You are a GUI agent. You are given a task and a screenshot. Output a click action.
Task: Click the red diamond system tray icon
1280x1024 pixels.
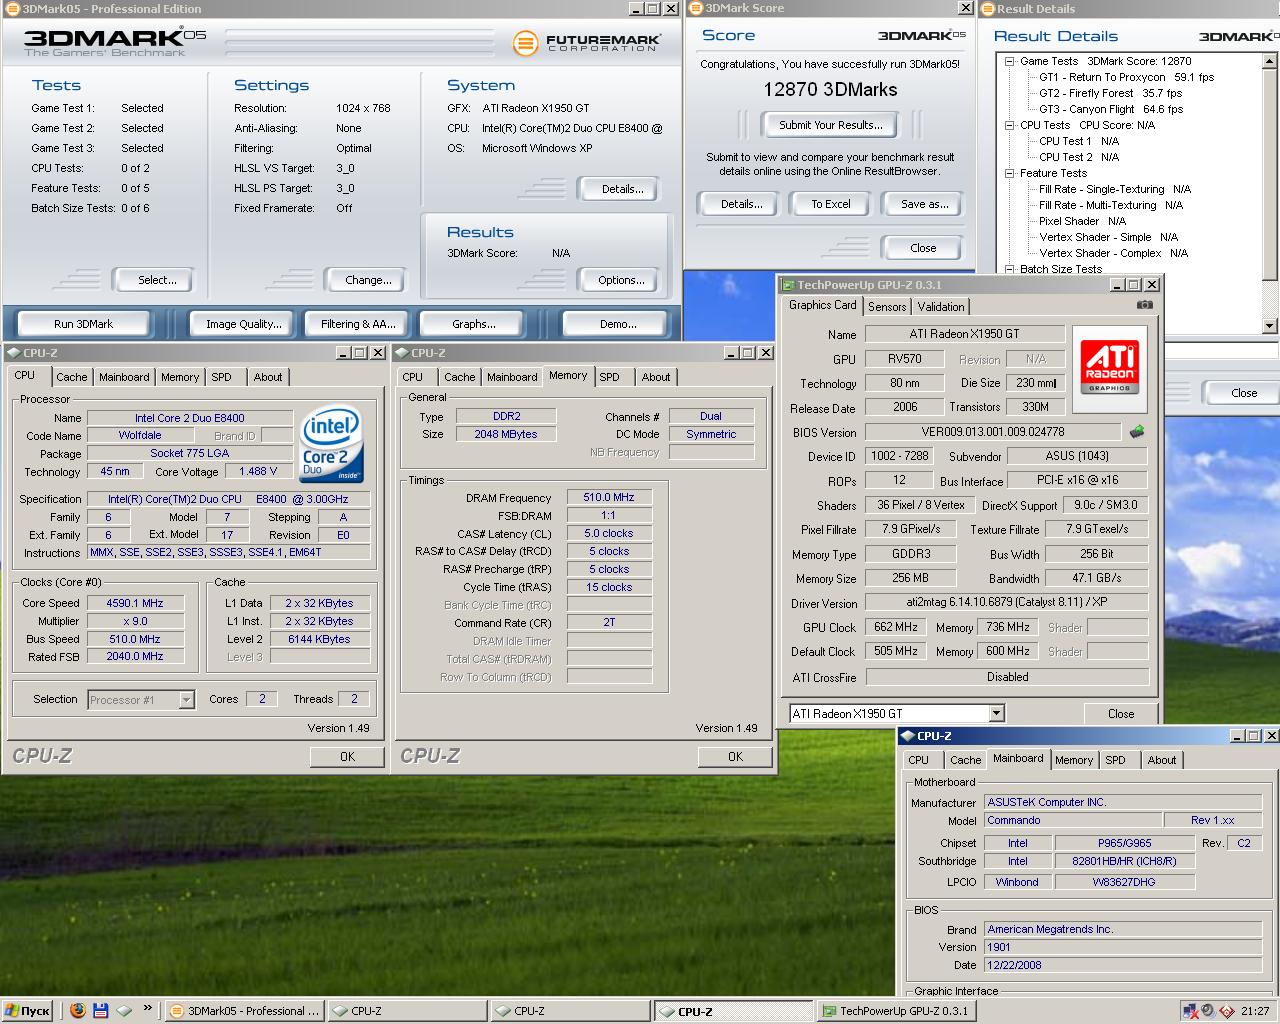1226,1011
